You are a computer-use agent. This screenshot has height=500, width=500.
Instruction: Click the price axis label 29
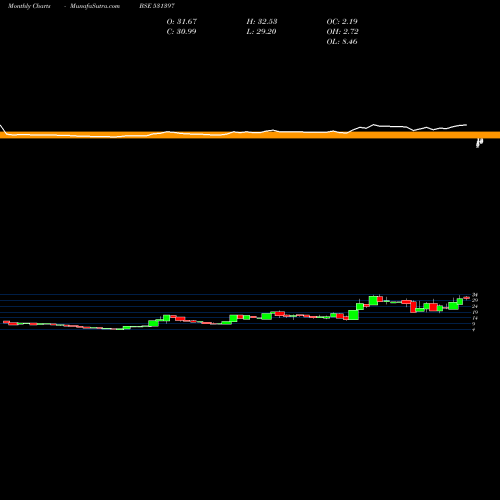coord(475,300)
